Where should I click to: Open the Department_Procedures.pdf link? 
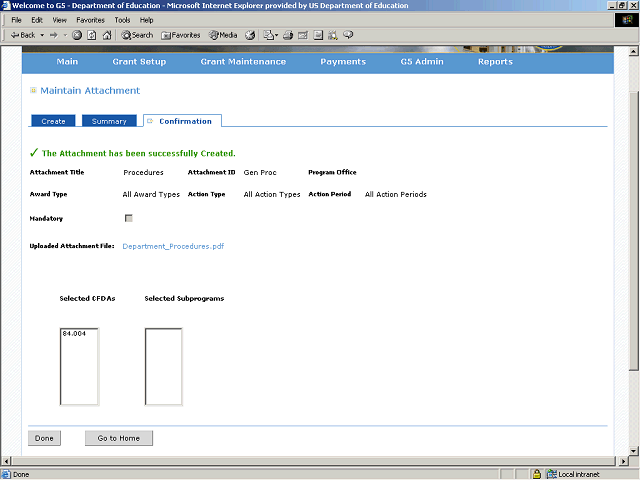point(173,246)
